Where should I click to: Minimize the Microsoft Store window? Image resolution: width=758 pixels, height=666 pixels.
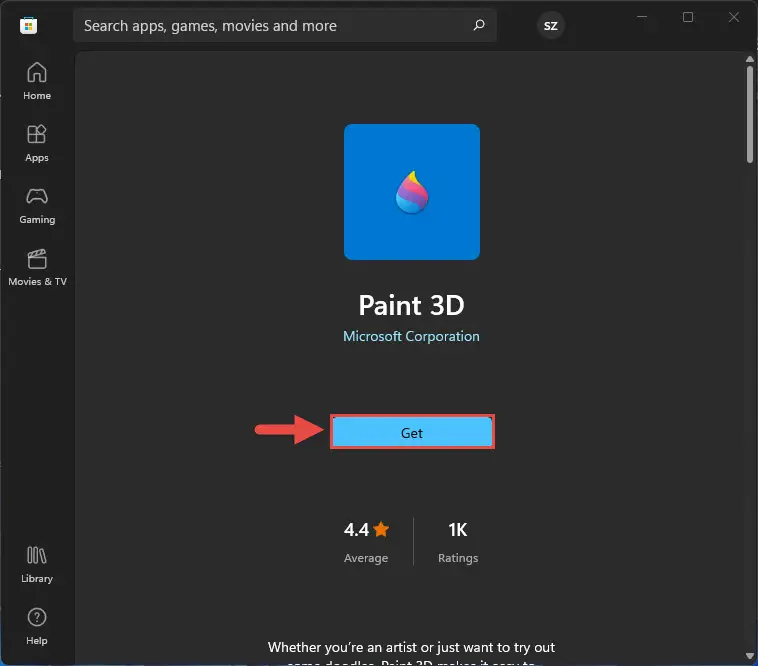point(642,17)
